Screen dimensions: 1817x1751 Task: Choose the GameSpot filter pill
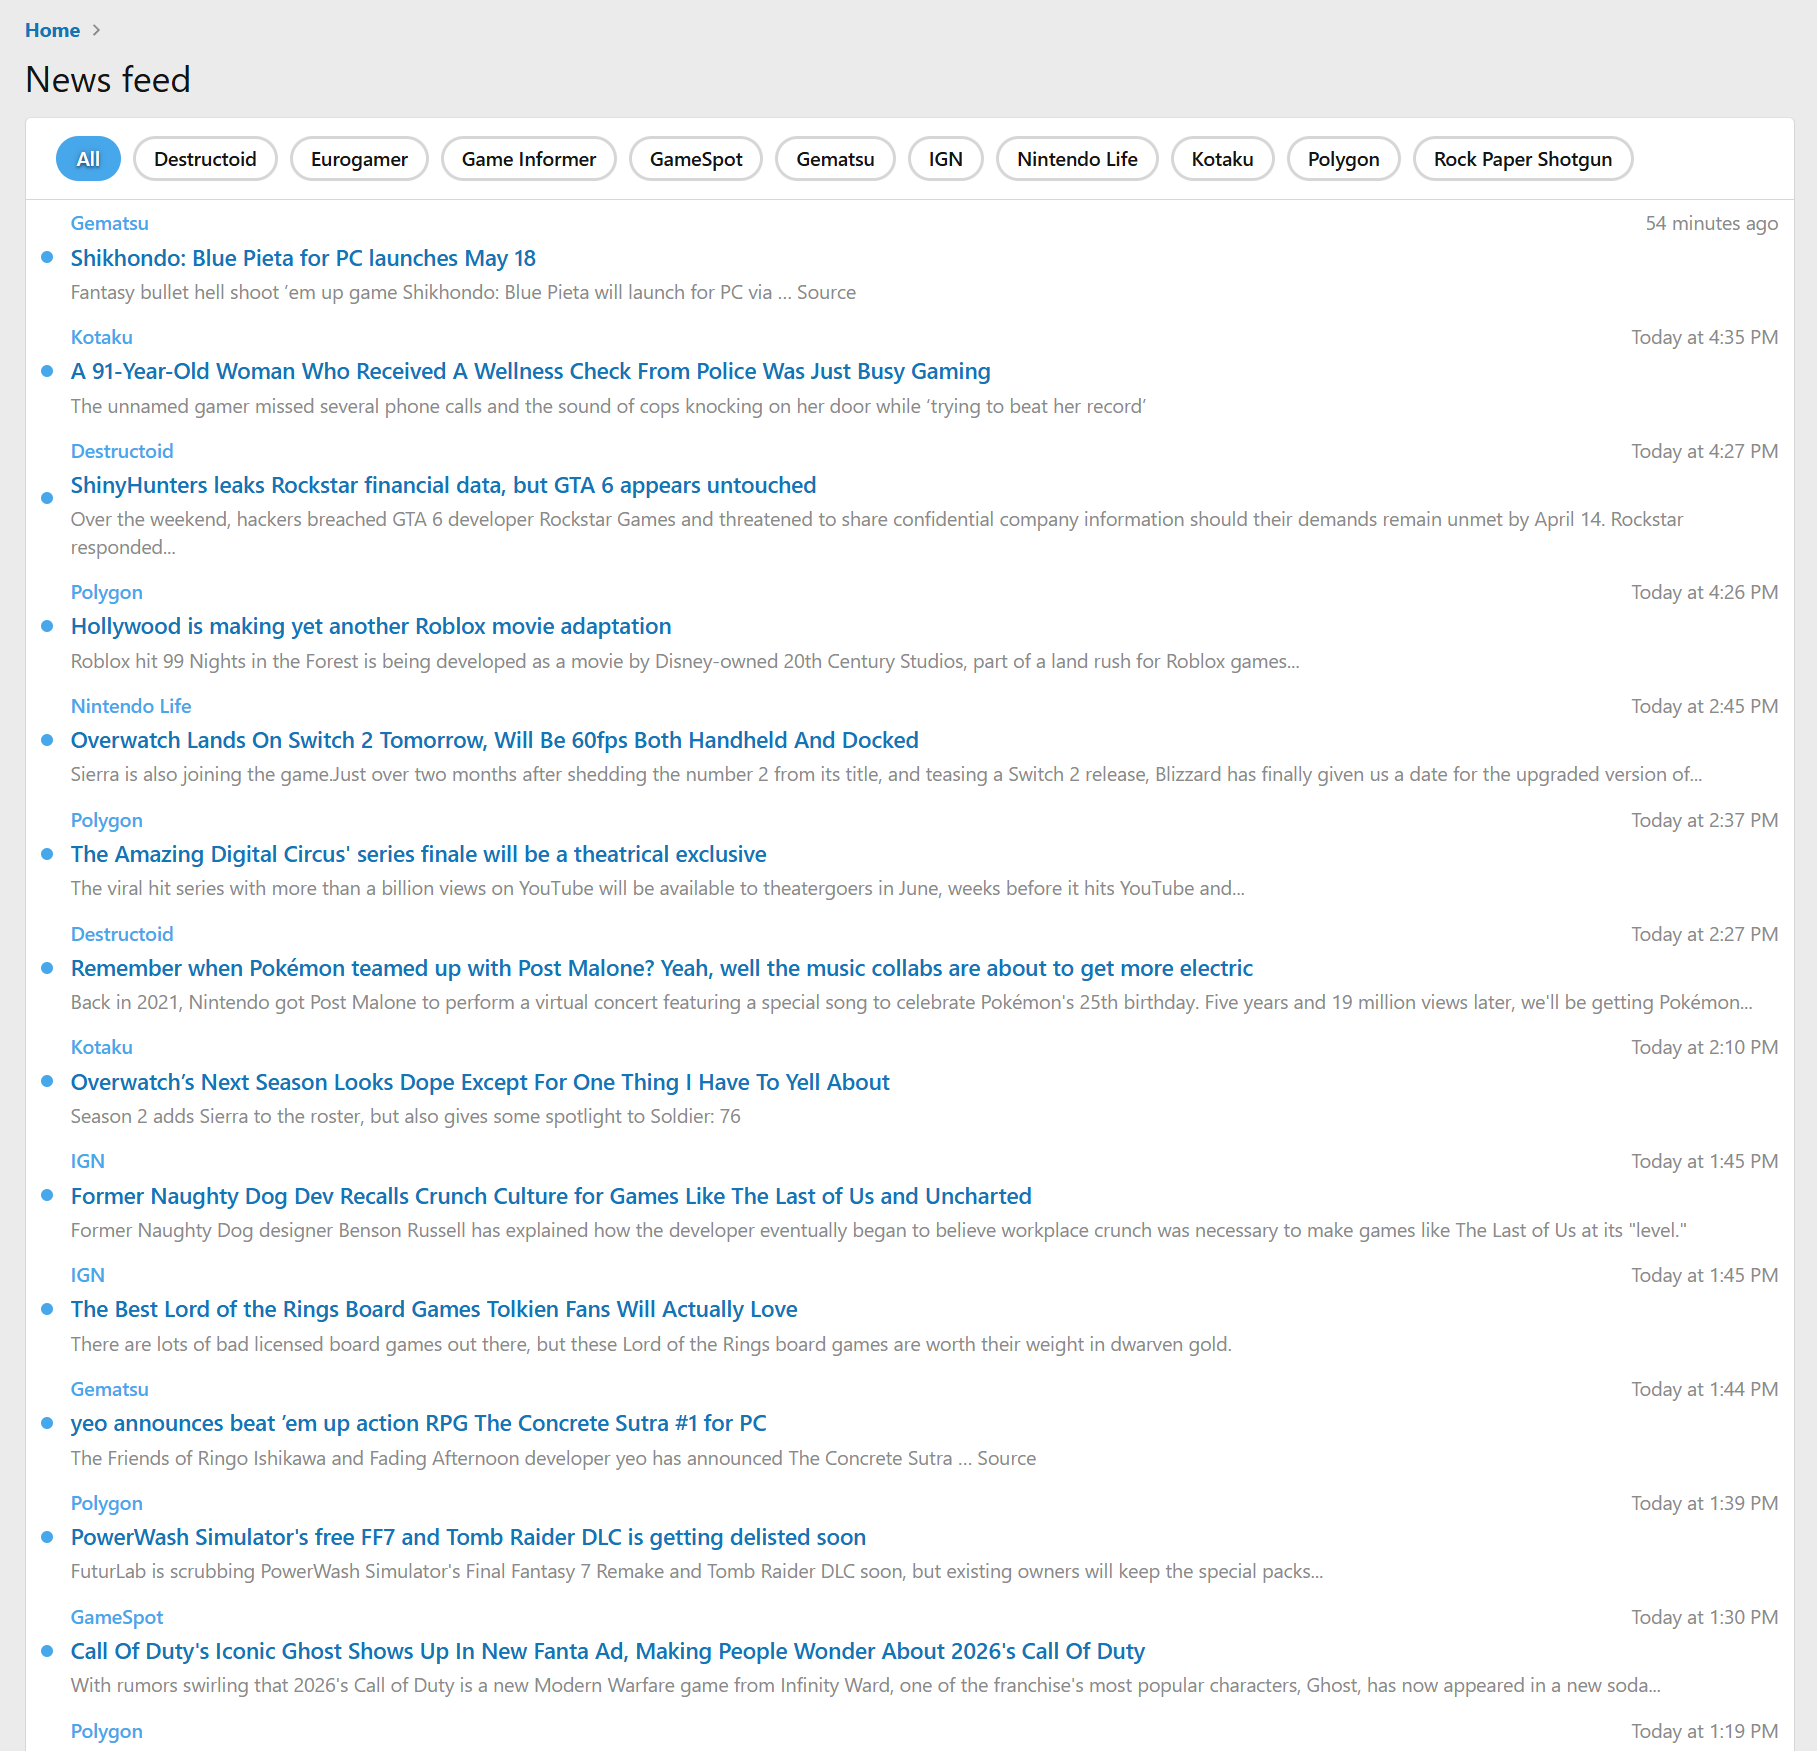pos(696,159)
